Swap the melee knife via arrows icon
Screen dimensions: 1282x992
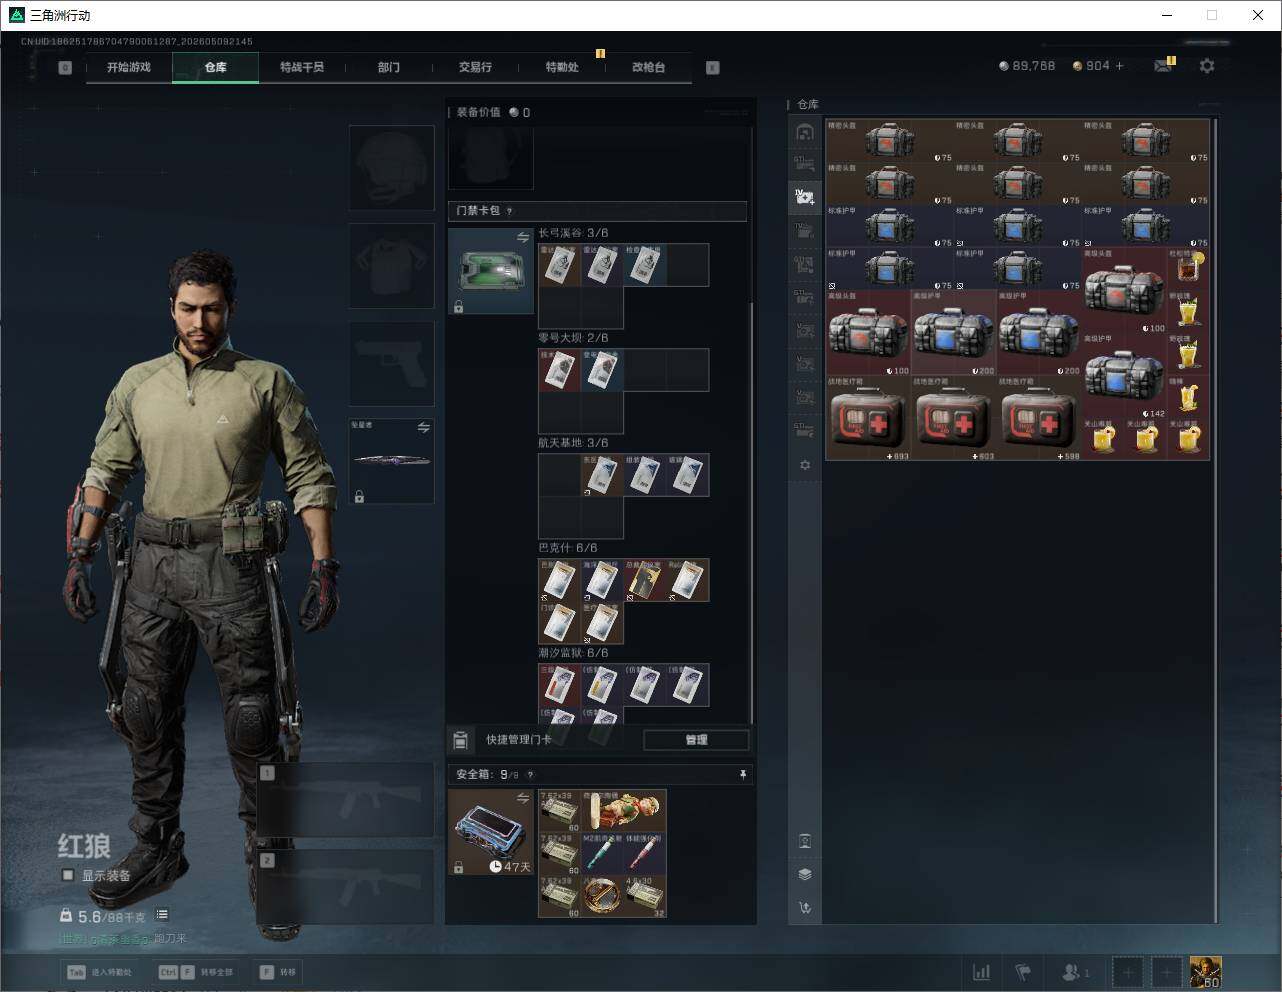424,428
